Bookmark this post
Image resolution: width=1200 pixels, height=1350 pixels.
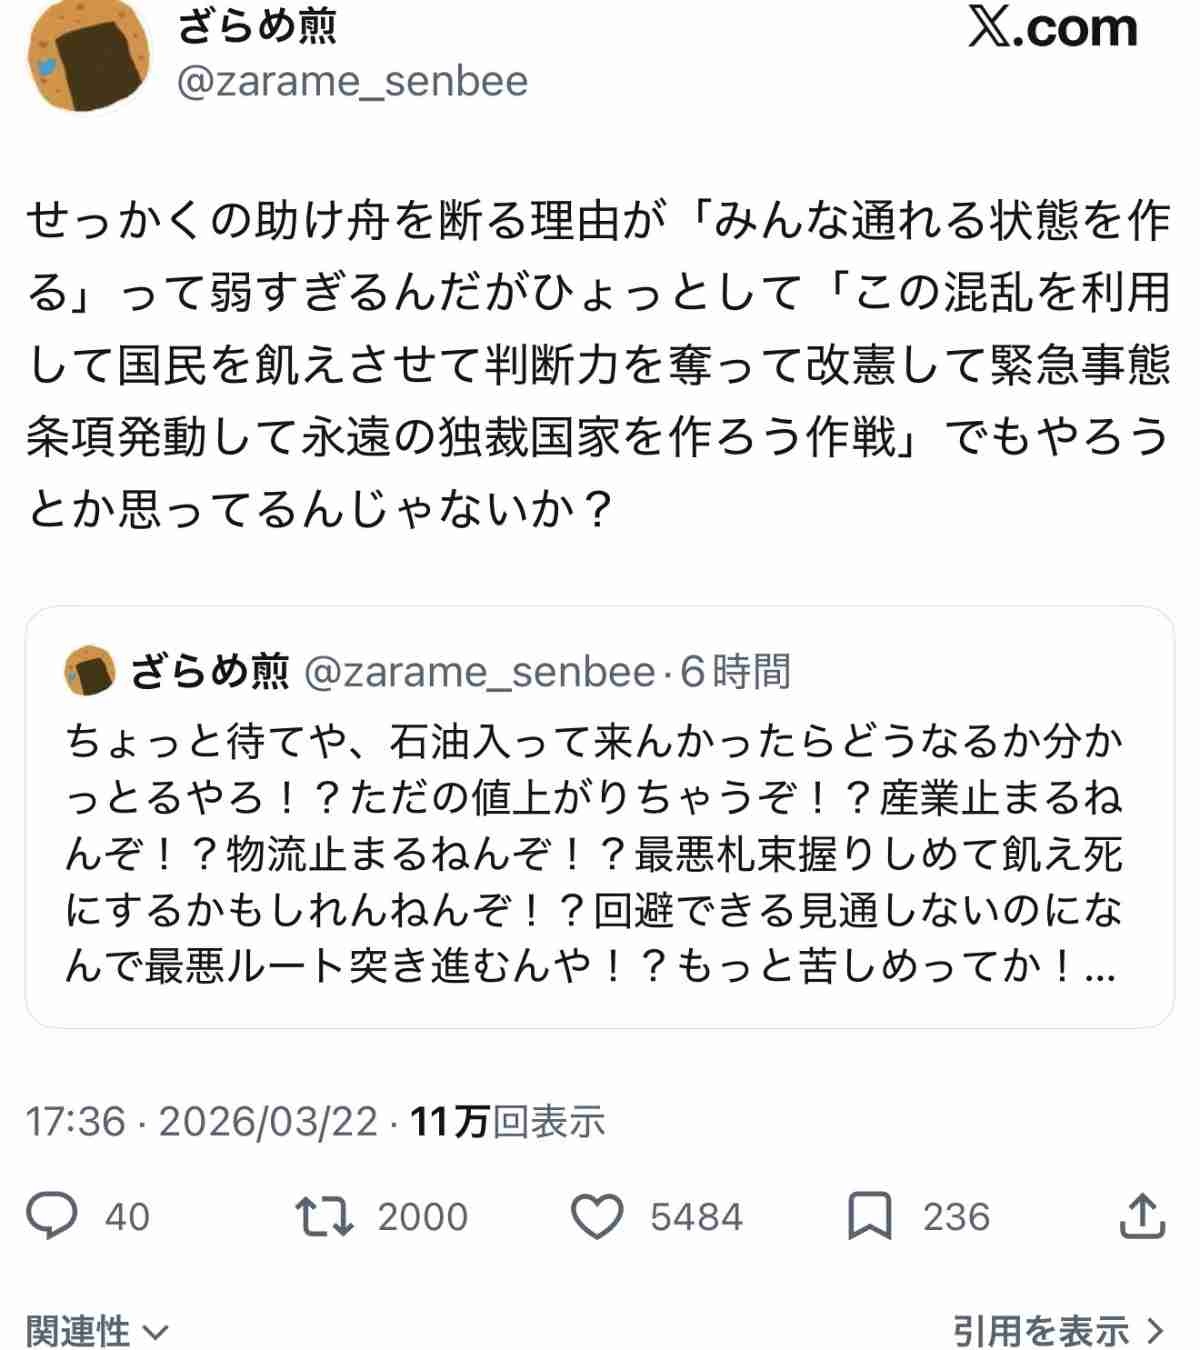[869, 1217]
